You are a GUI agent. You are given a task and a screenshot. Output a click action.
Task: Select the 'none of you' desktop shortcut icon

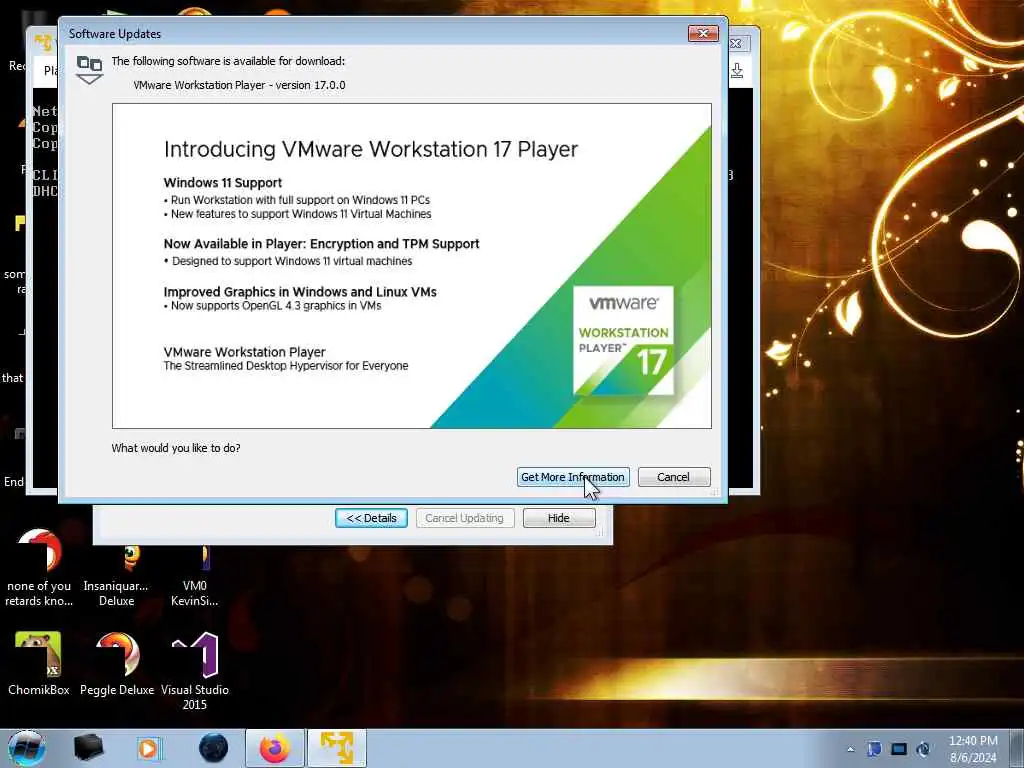click(x=39, y=568)
